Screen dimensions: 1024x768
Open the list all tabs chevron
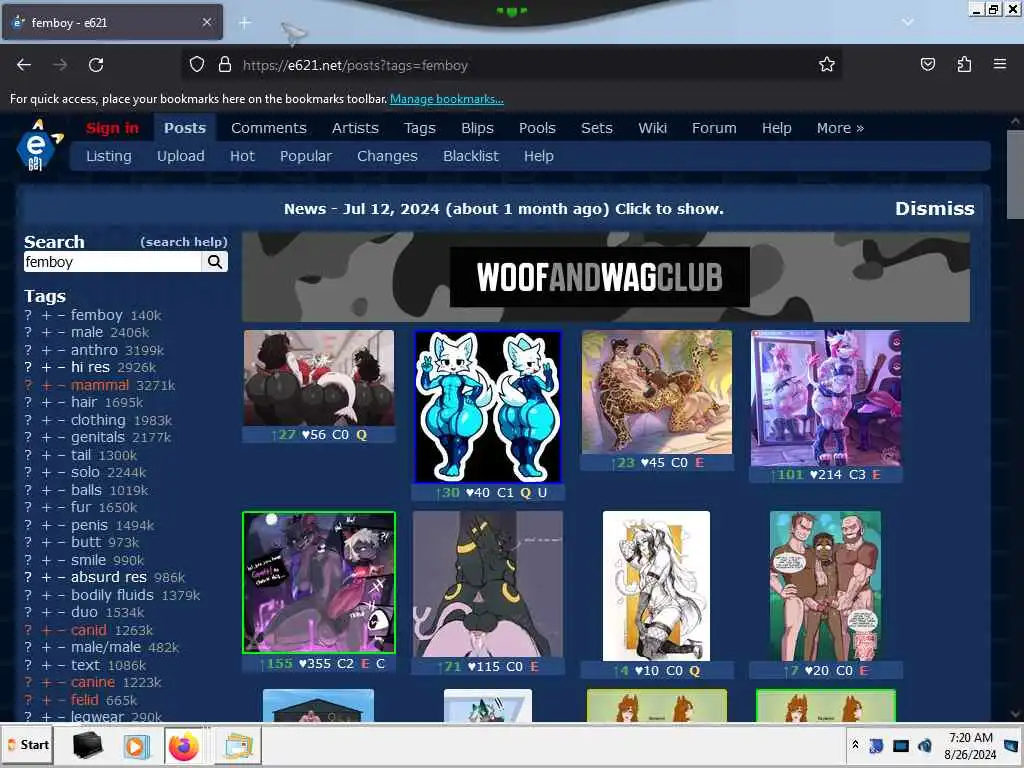(x=908, y=22)
